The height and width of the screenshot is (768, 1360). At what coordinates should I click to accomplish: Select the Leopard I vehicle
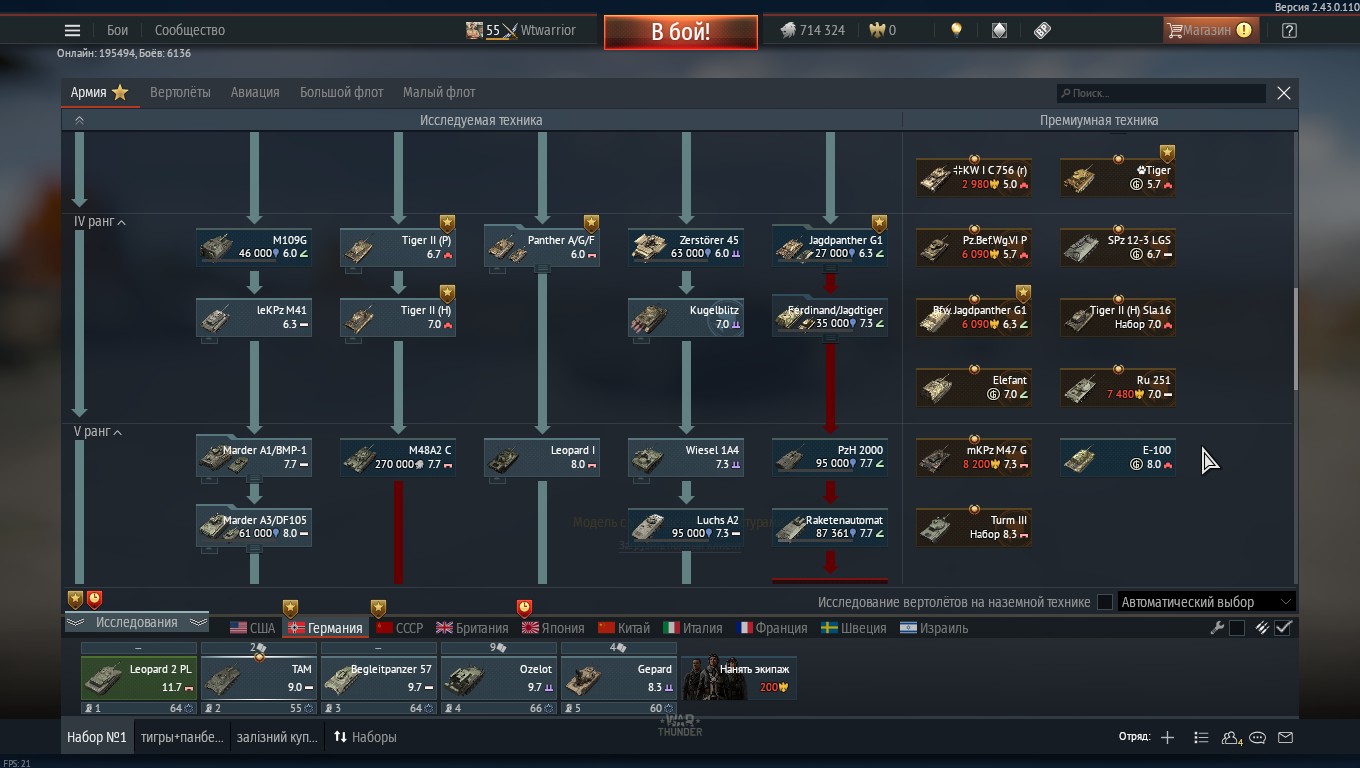click(x=542, y=457)
